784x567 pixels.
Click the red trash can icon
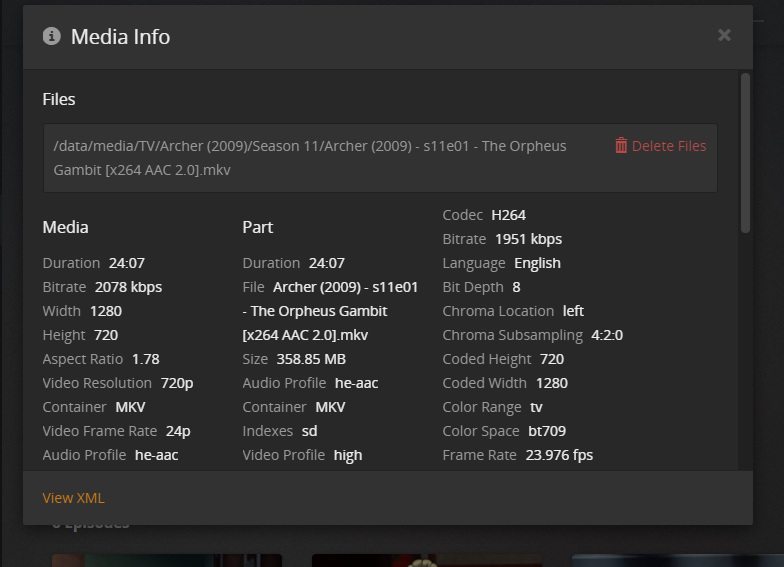point(621,146)
